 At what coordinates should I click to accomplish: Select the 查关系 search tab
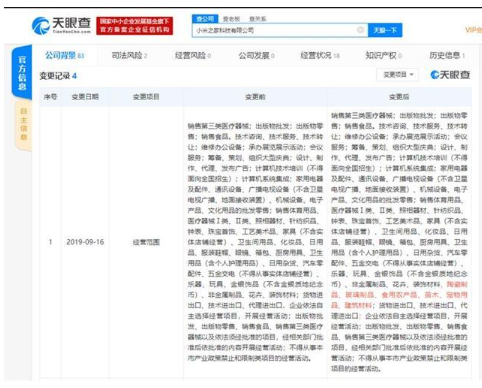[x=258, y=19]
